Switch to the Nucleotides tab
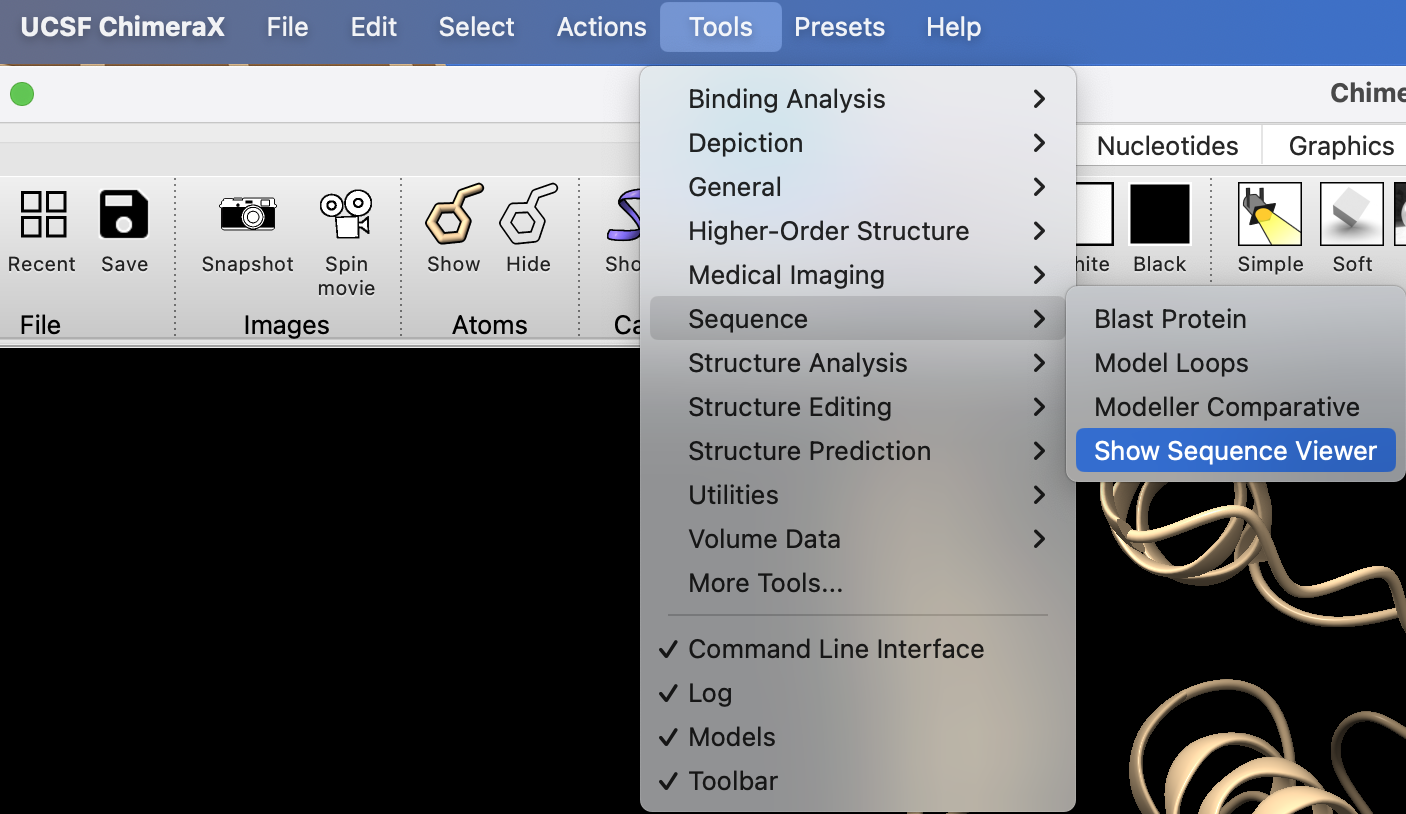Viewport: 1406px width, 814px height. 1167,146
